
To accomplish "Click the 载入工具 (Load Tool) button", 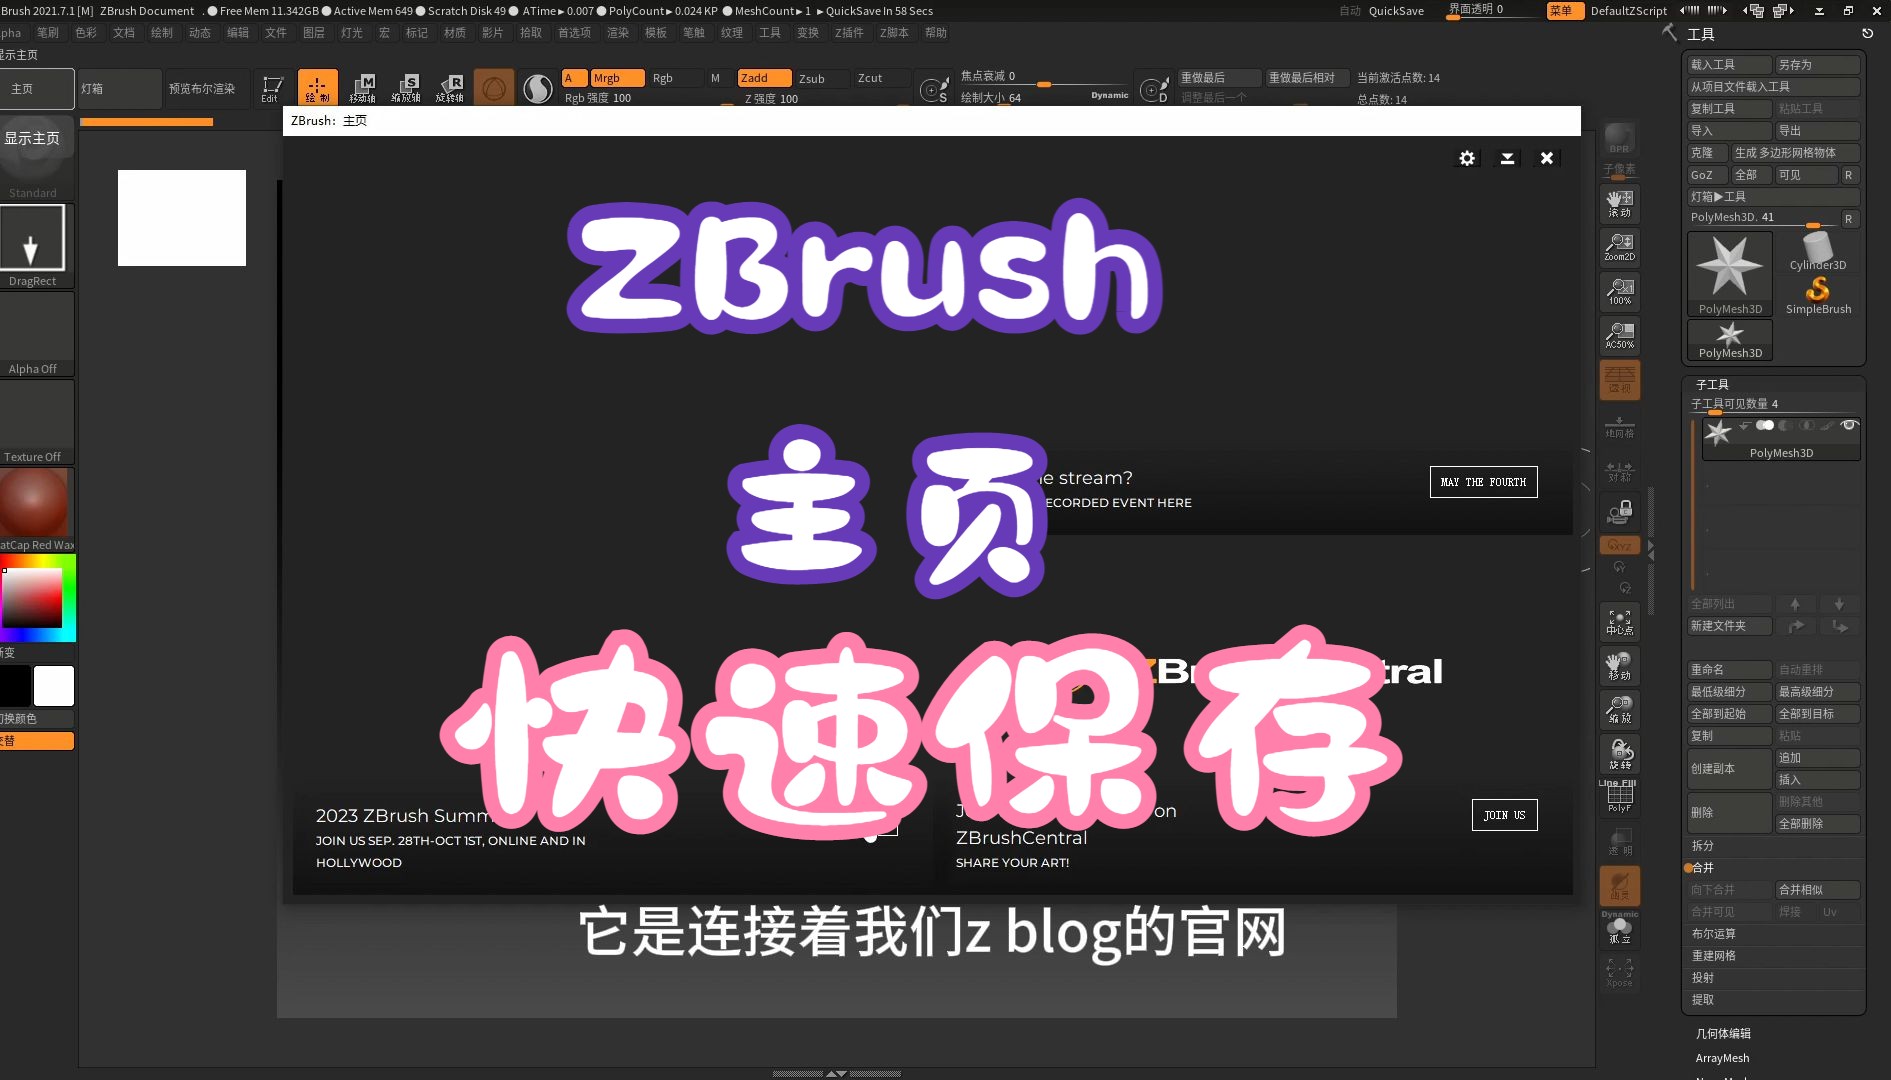I will tap(1729, 65).
